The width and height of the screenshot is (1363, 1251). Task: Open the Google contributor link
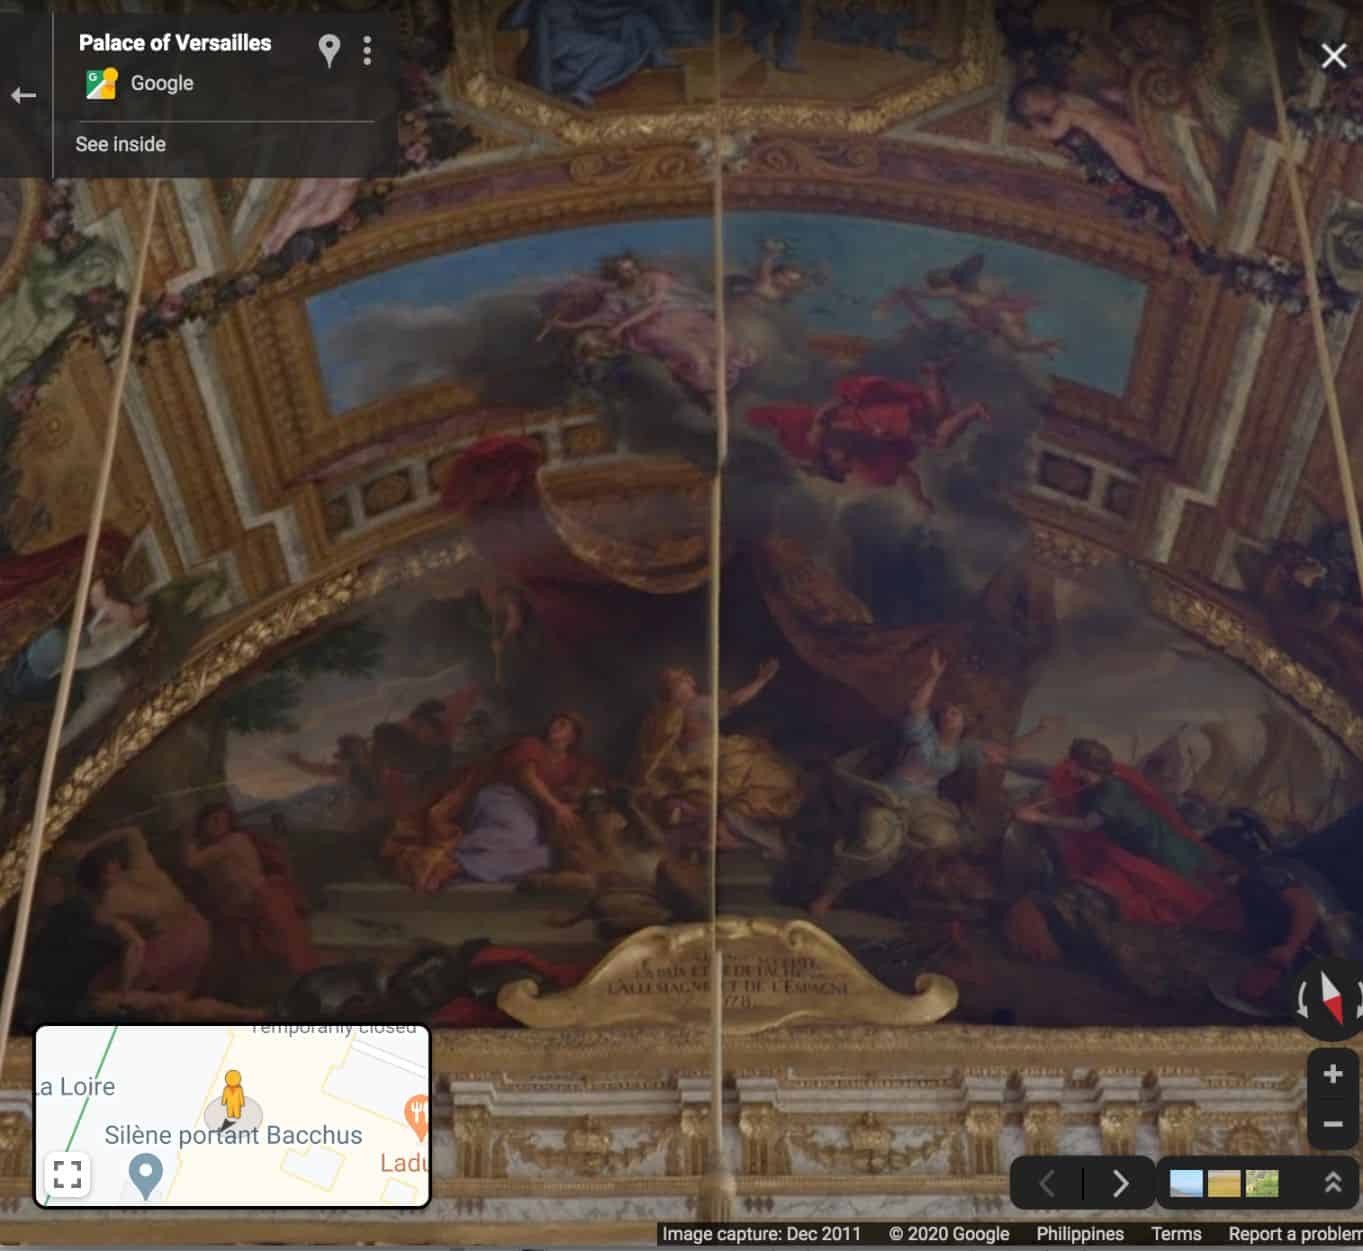pyautogui.click(x=162, y=83)
